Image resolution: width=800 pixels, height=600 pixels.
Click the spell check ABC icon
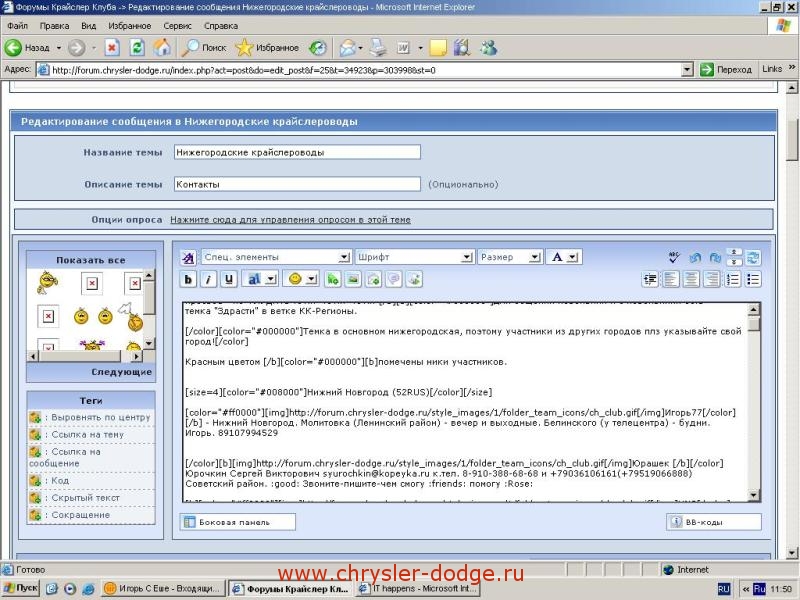pos(674,257)
